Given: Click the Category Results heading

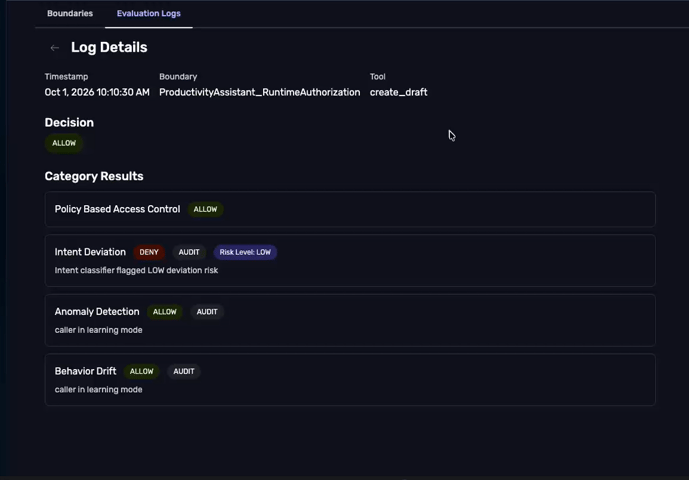Looking at the screenshot, I should (94, 176).
